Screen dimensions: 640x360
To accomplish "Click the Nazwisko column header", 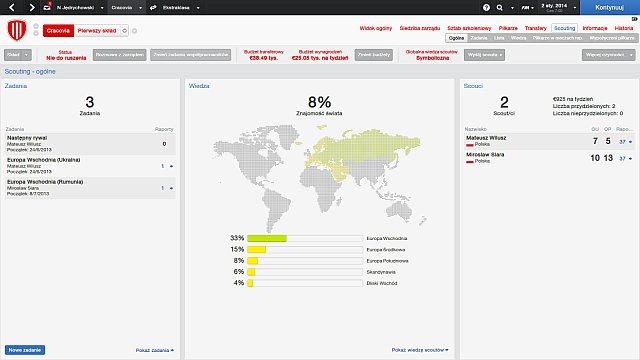I will [476, 129].
